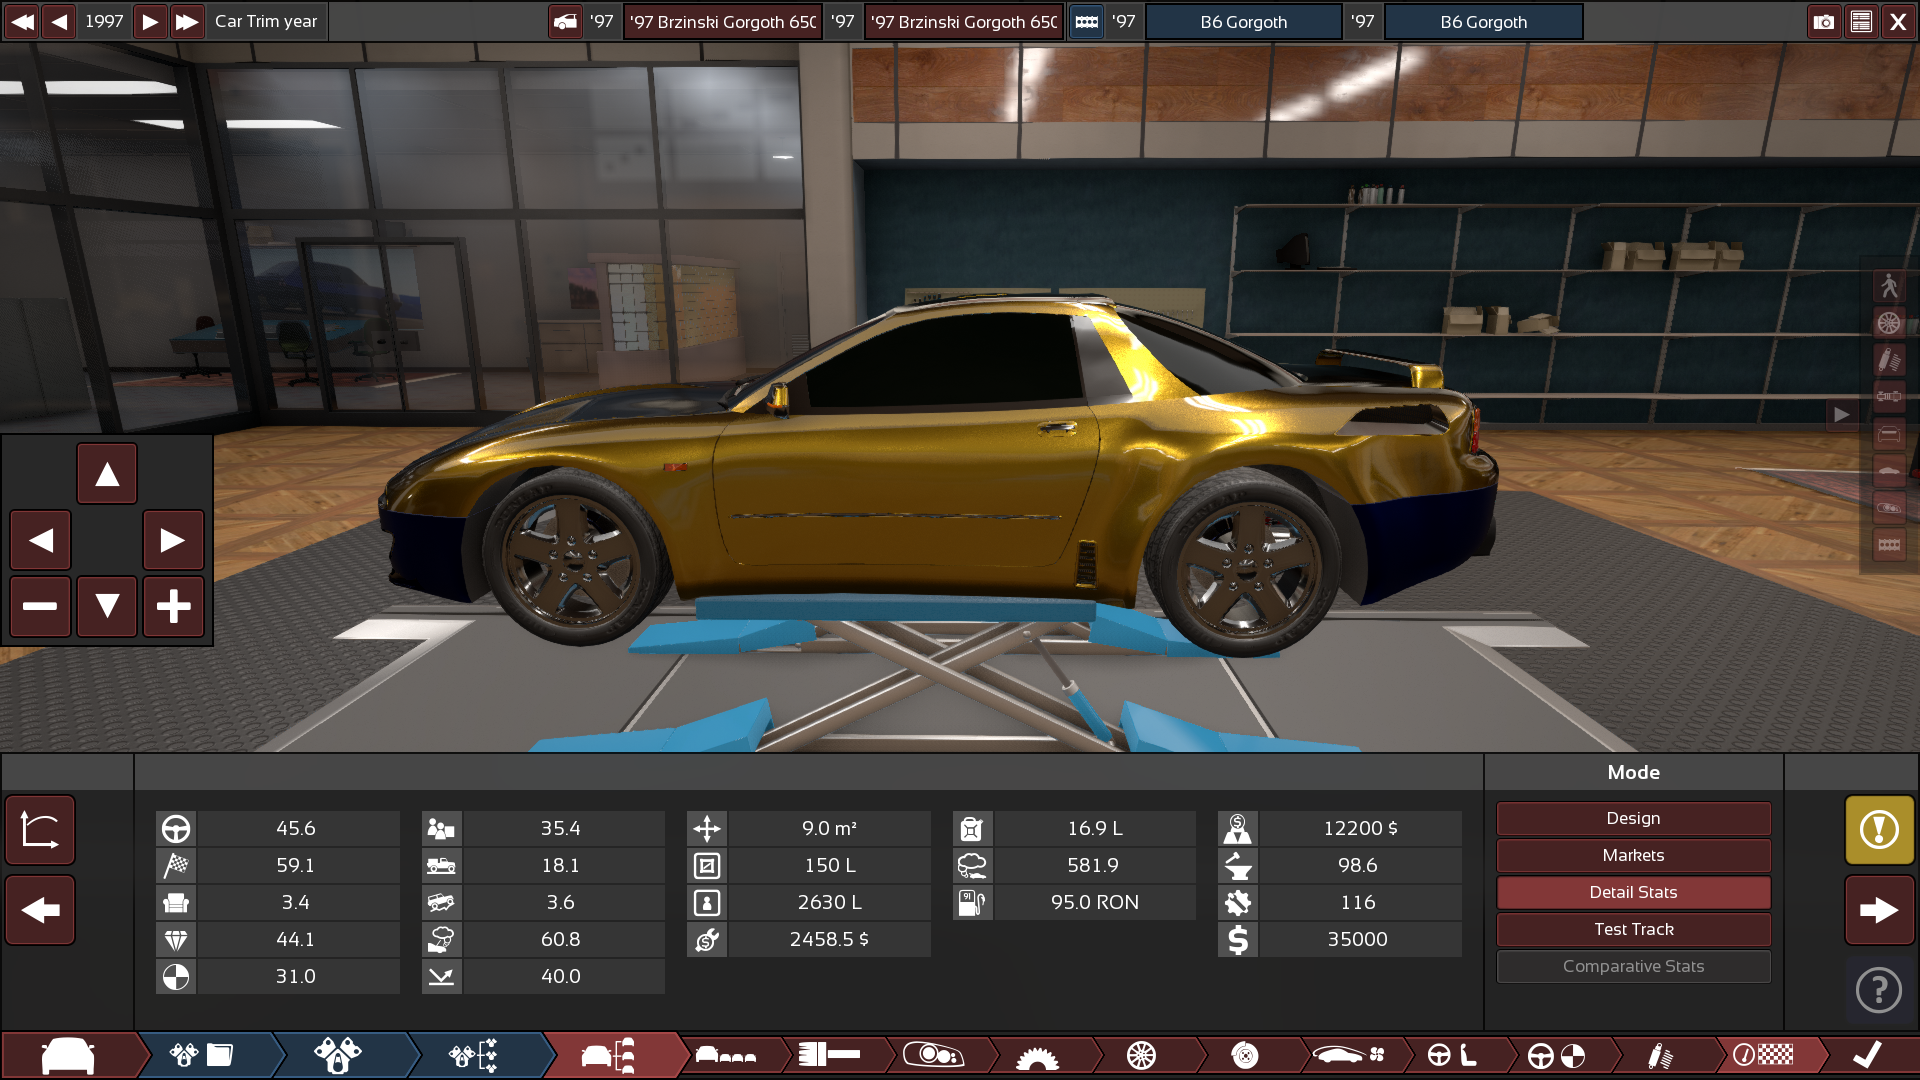1920x1080 pixels.
Task: Click the prestige diamond stat icon
Action: coord(176,940)
